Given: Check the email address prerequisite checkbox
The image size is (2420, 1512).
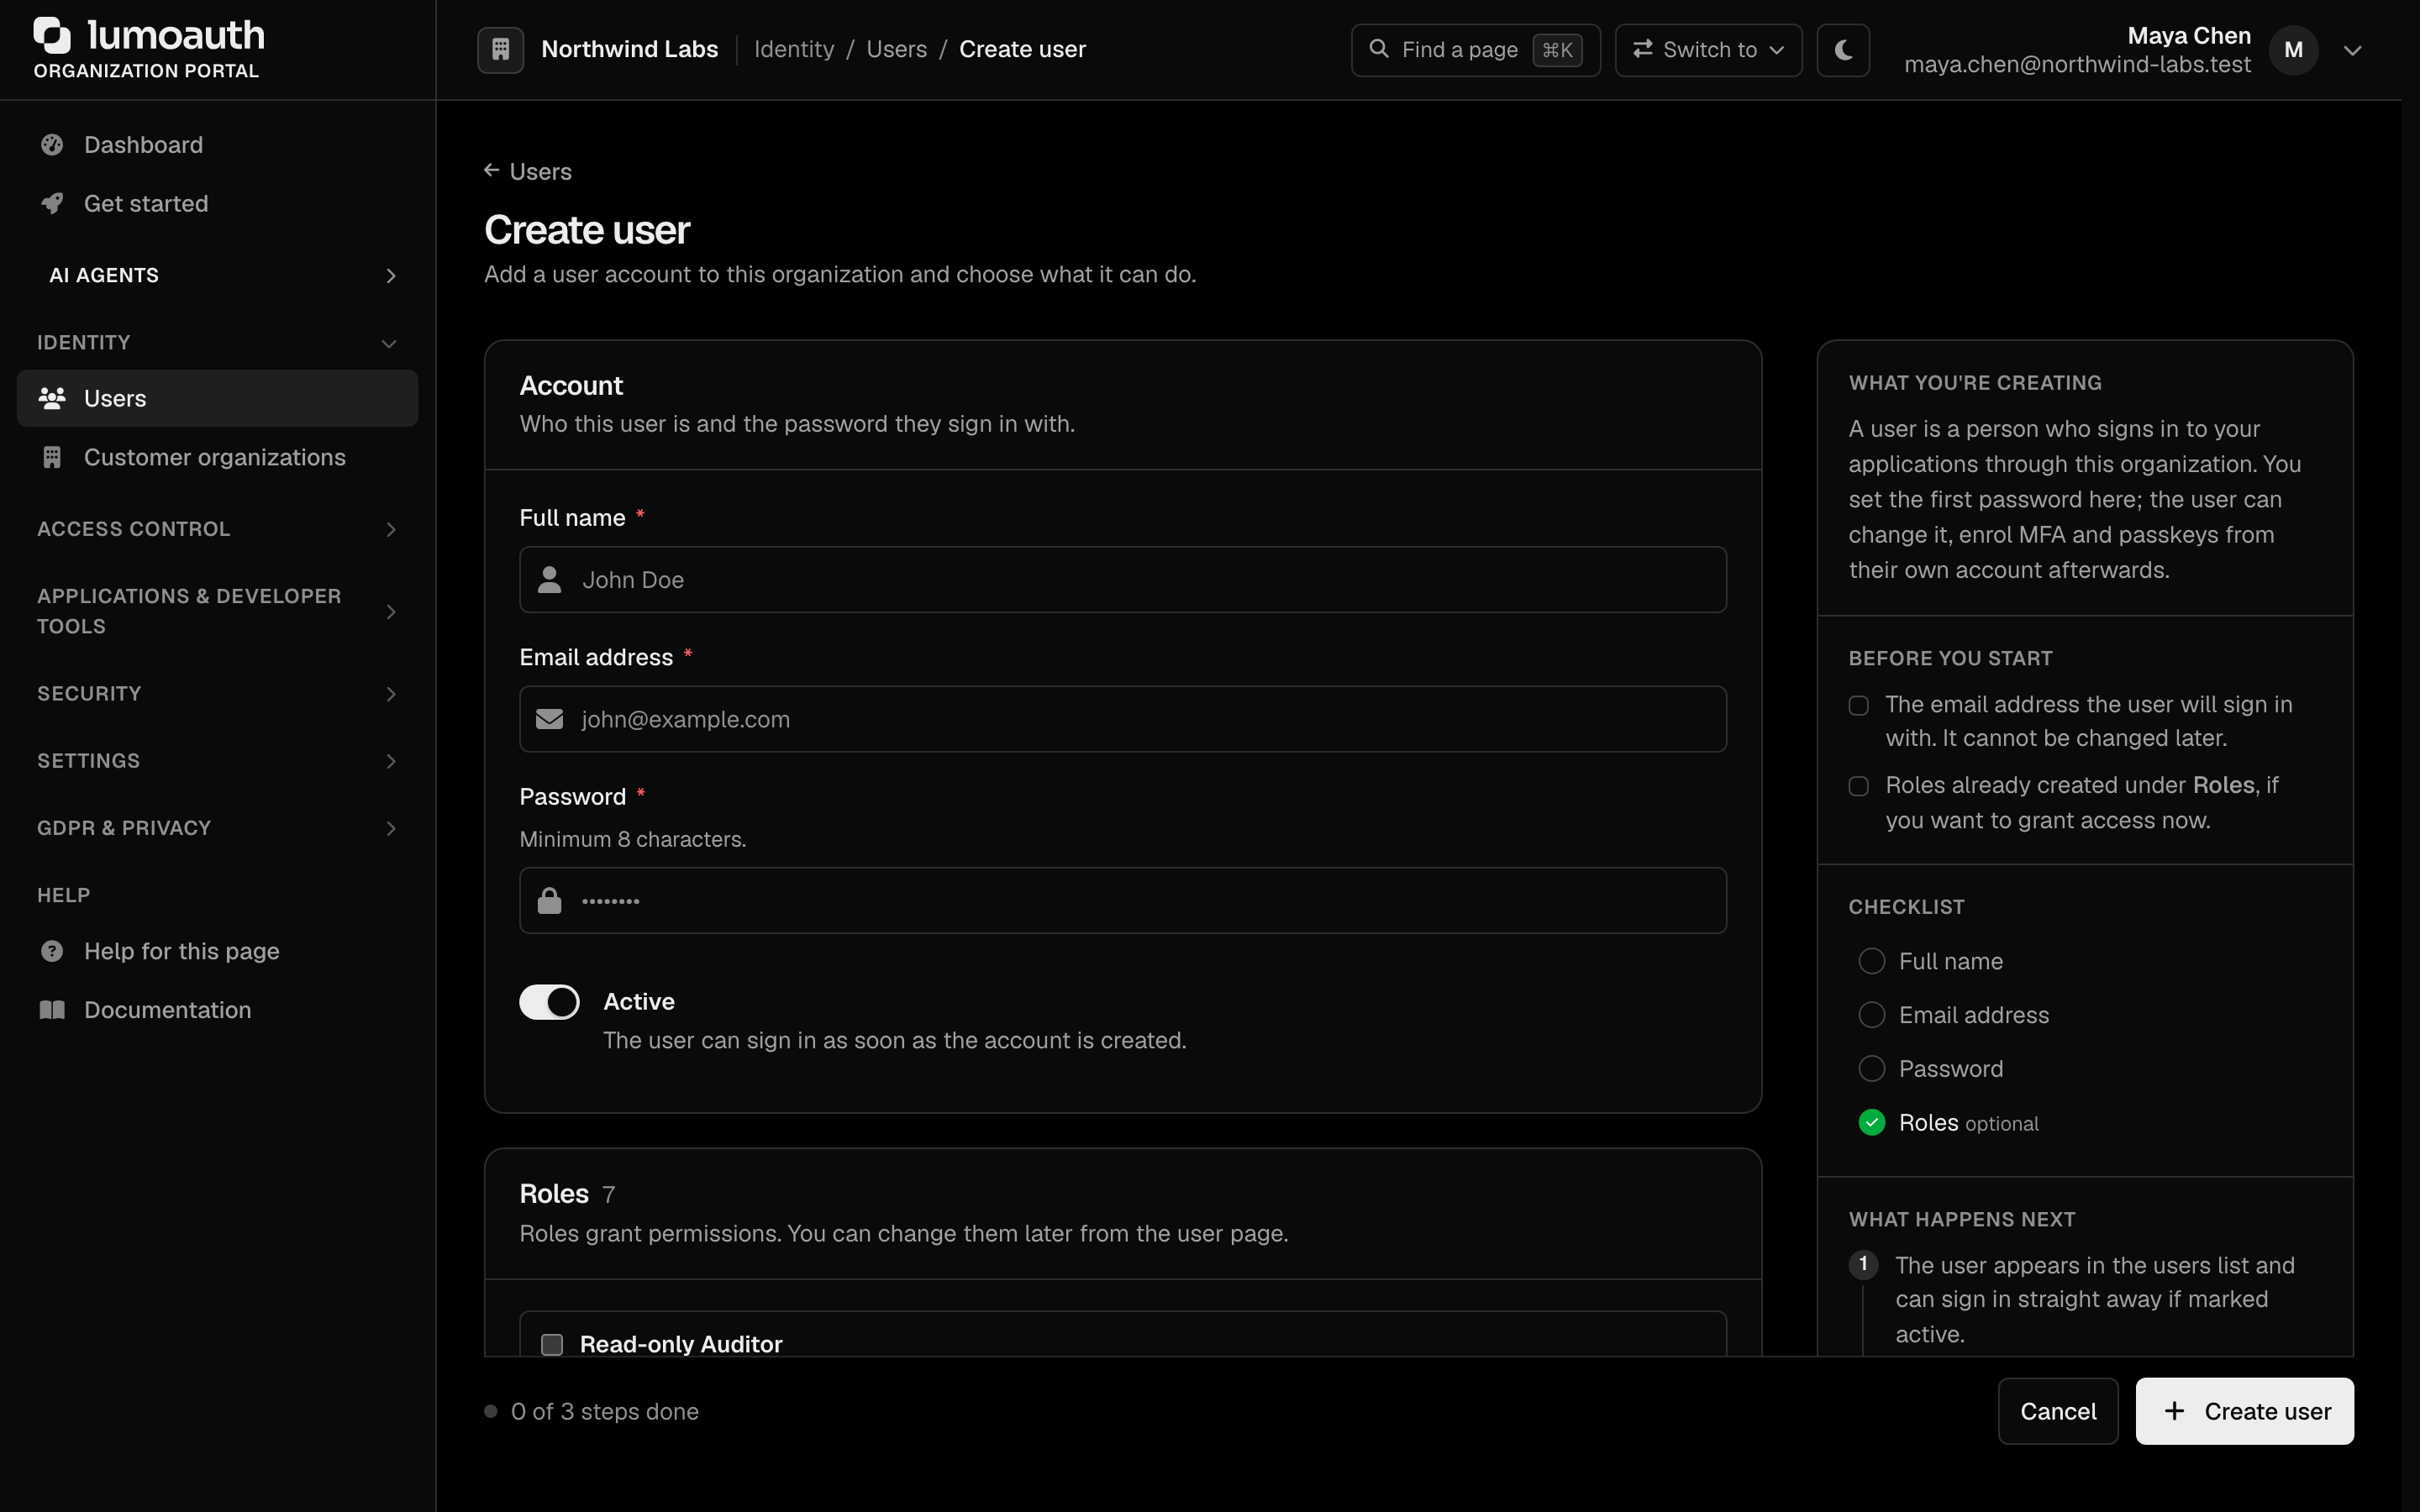Looking at the screenshot, I should click(x=1859, y=706).
